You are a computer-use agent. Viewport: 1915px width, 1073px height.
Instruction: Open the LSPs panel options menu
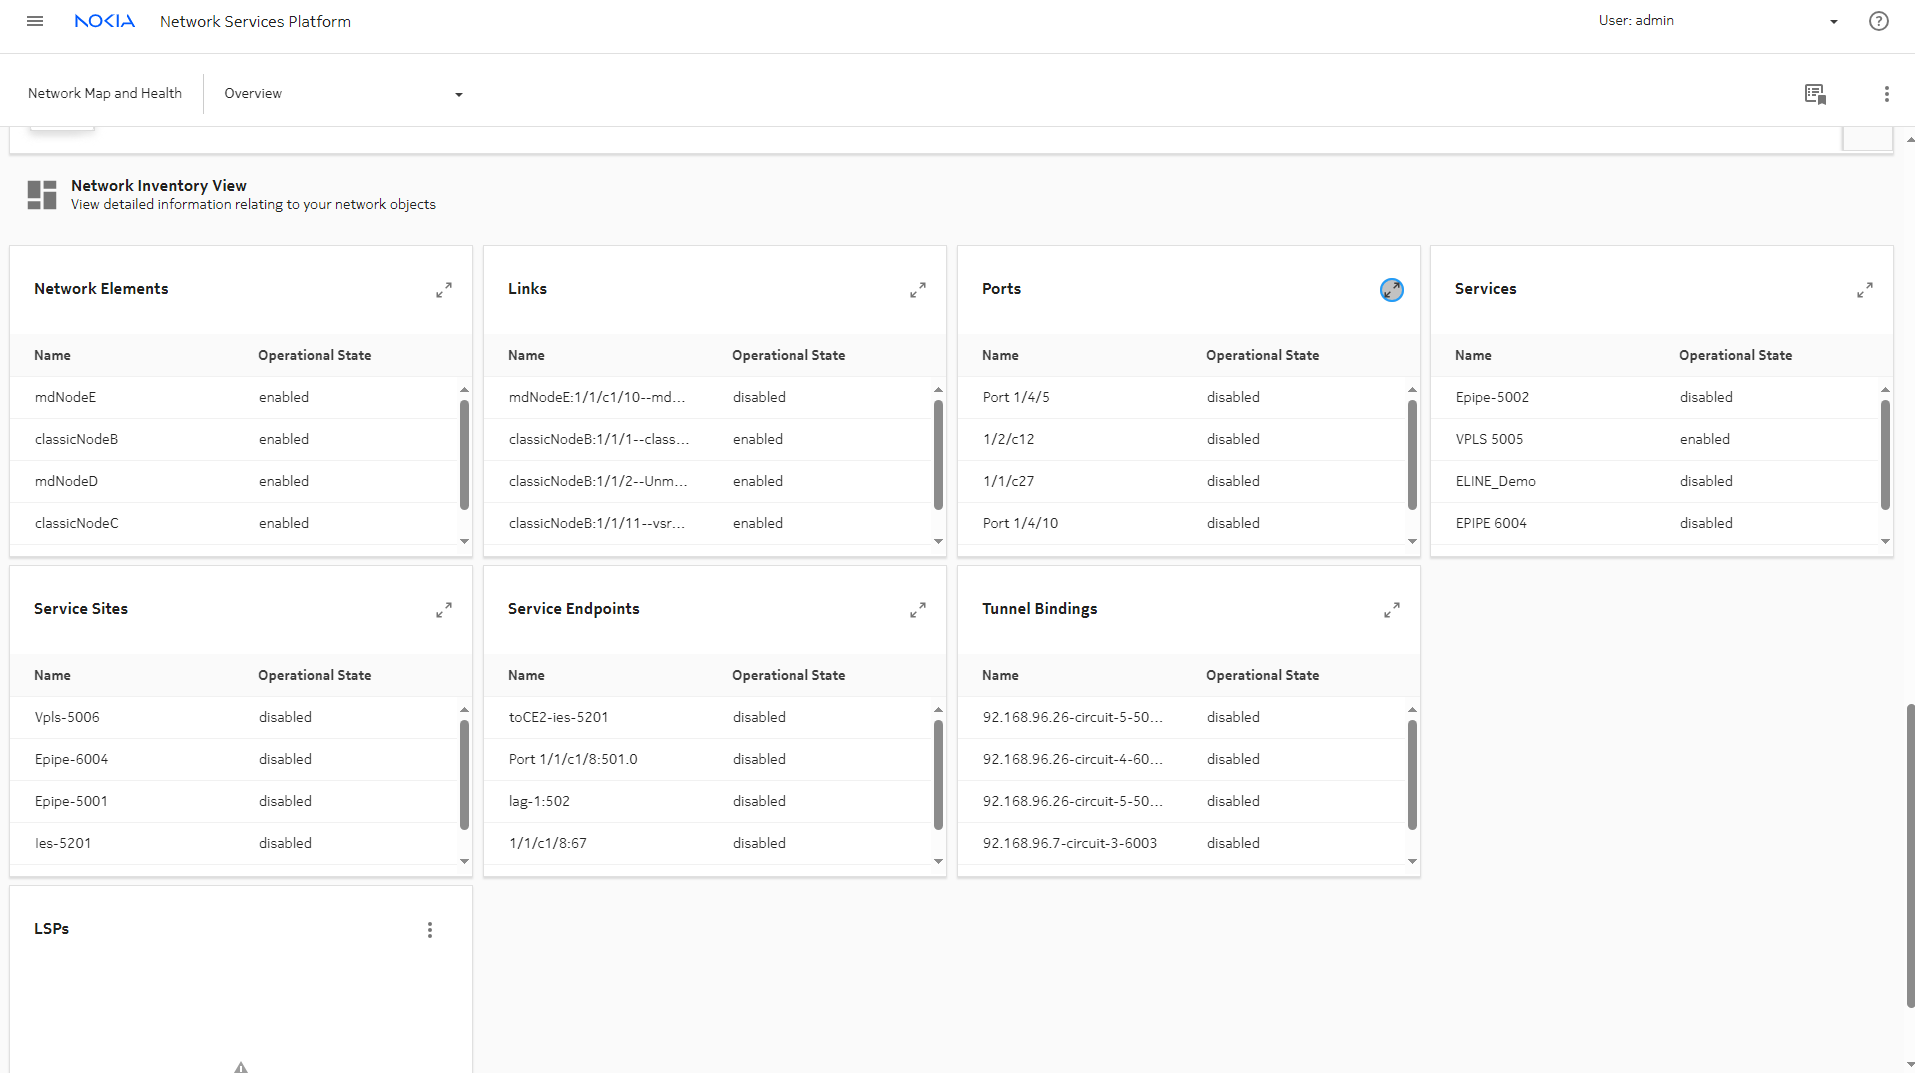(x=430, y=930)
